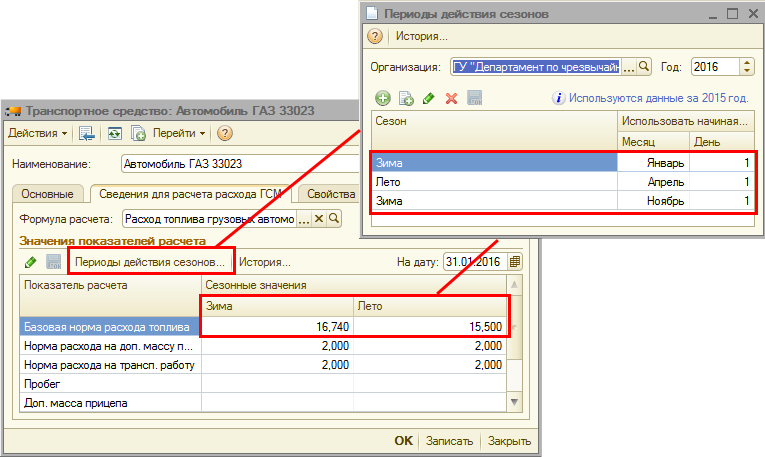Clear the Формула расчета field with X
Image resolution: width=765 pixels, height=457 pixels.
tap(320, 219)
